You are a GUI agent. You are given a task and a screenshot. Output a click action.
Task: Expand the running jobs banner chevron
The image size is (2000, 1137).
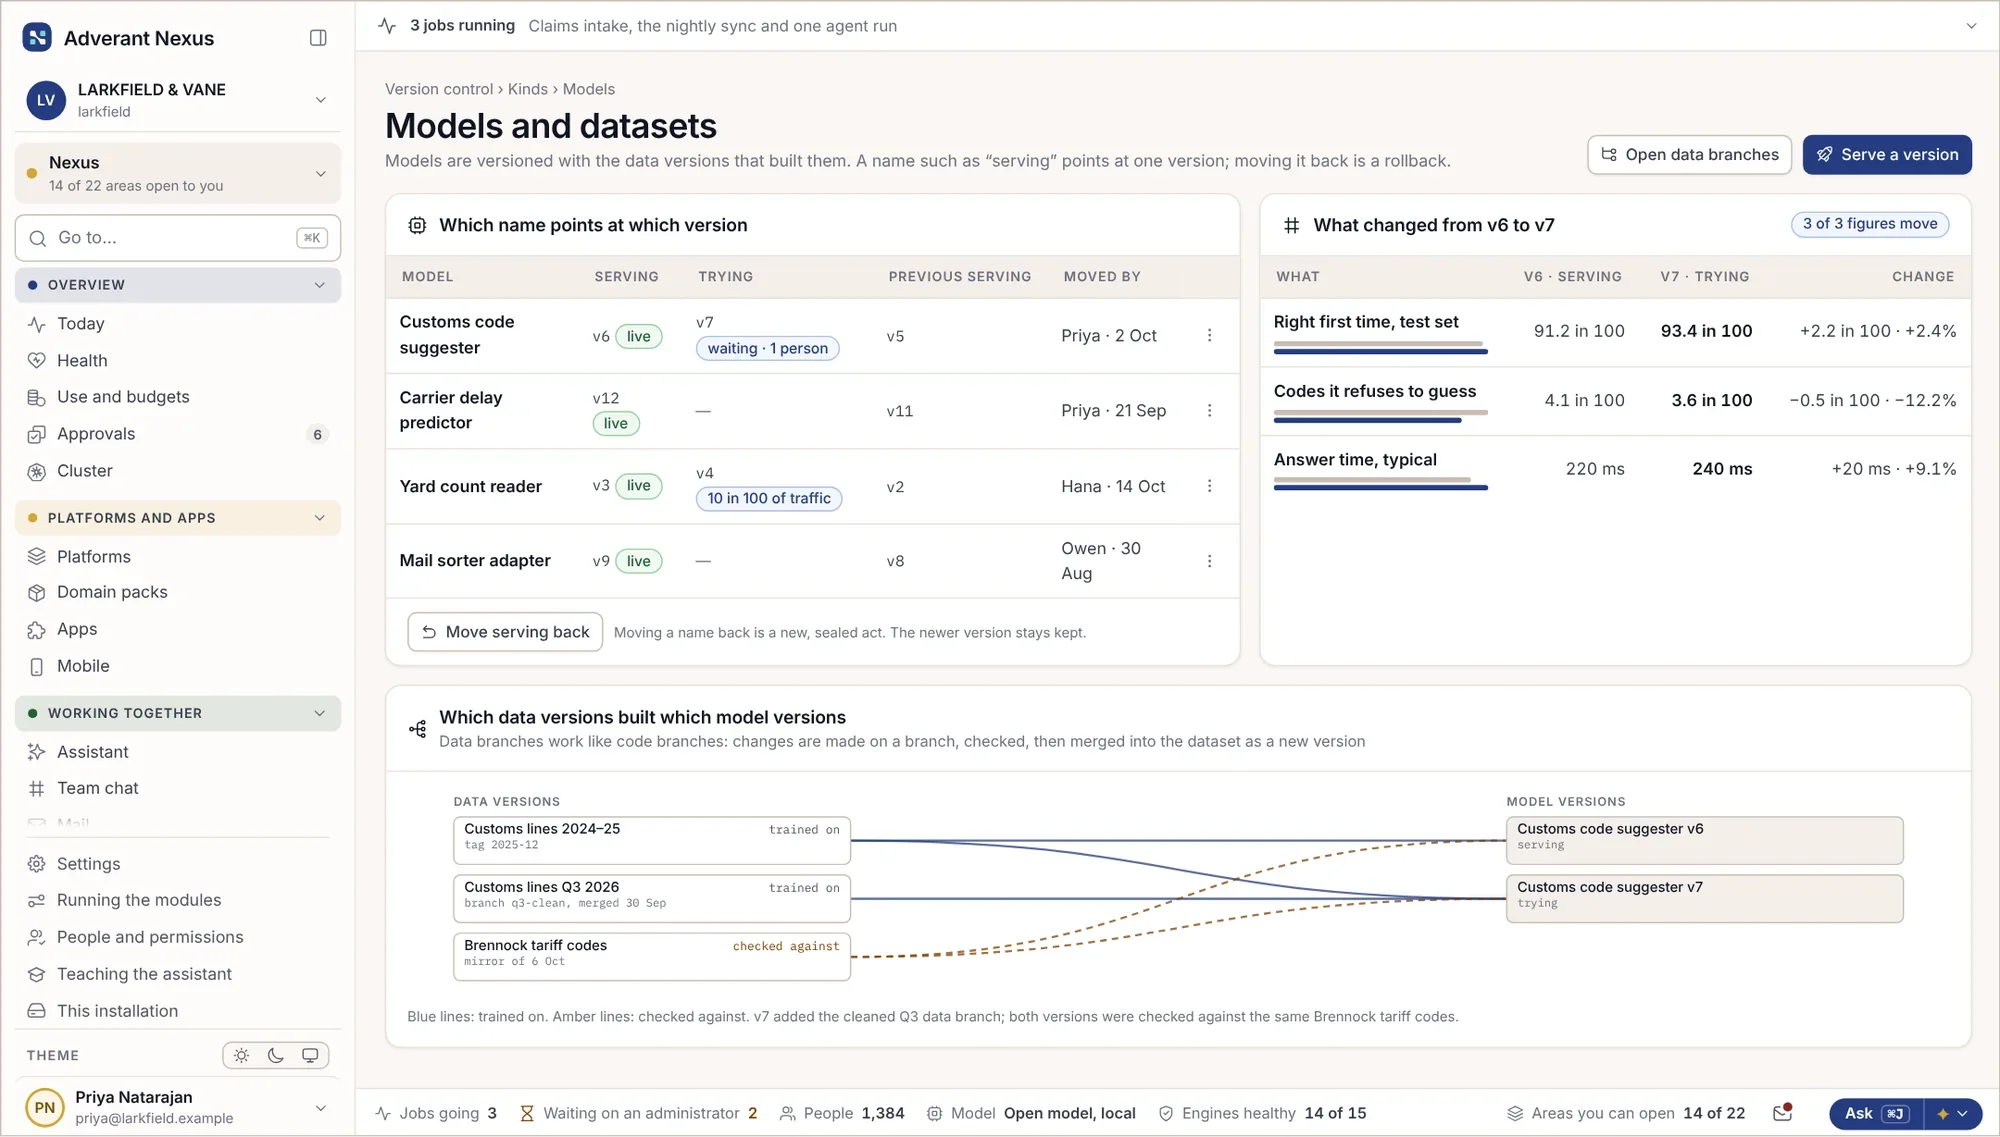pyautogui.click(x=1971, y=26)
